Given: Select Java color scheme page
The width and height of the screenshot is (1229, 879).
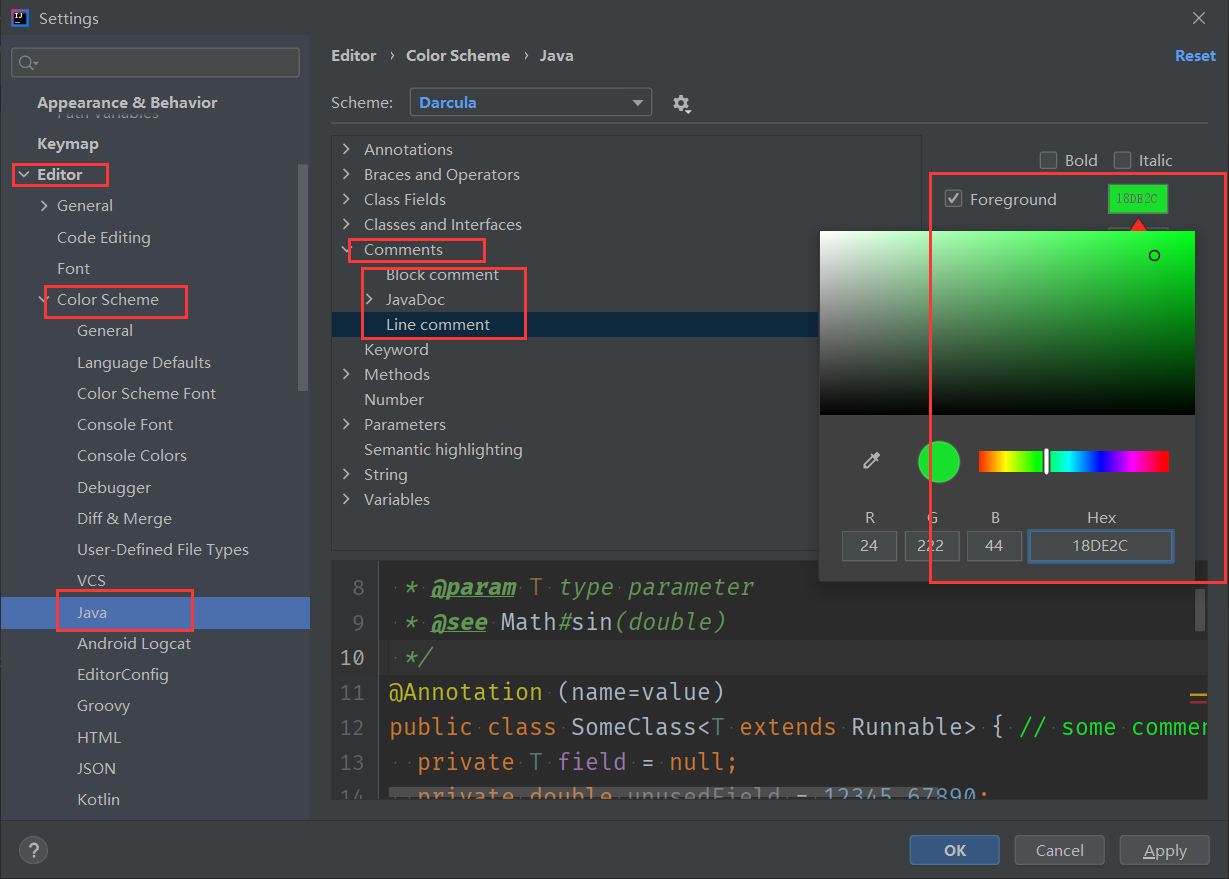Looking at the screenshot, I should point(155,612).
